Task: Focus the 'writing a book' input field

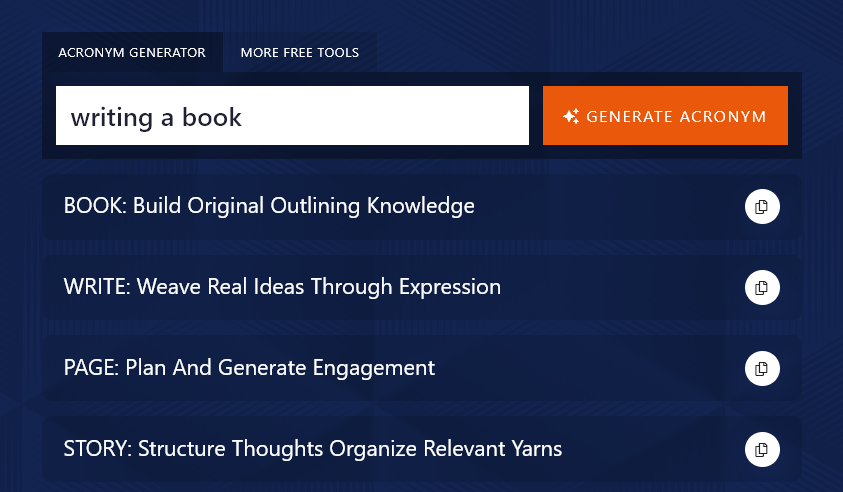Action: (292, 116)
